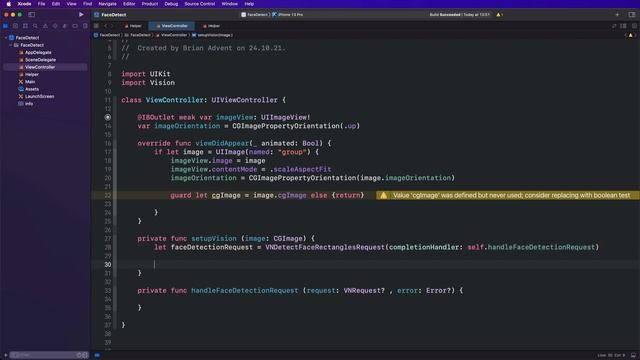Switch to the ViewController tab
Image resolution: width=640 pixels, height=360 pixels.
tap(172, 26)
